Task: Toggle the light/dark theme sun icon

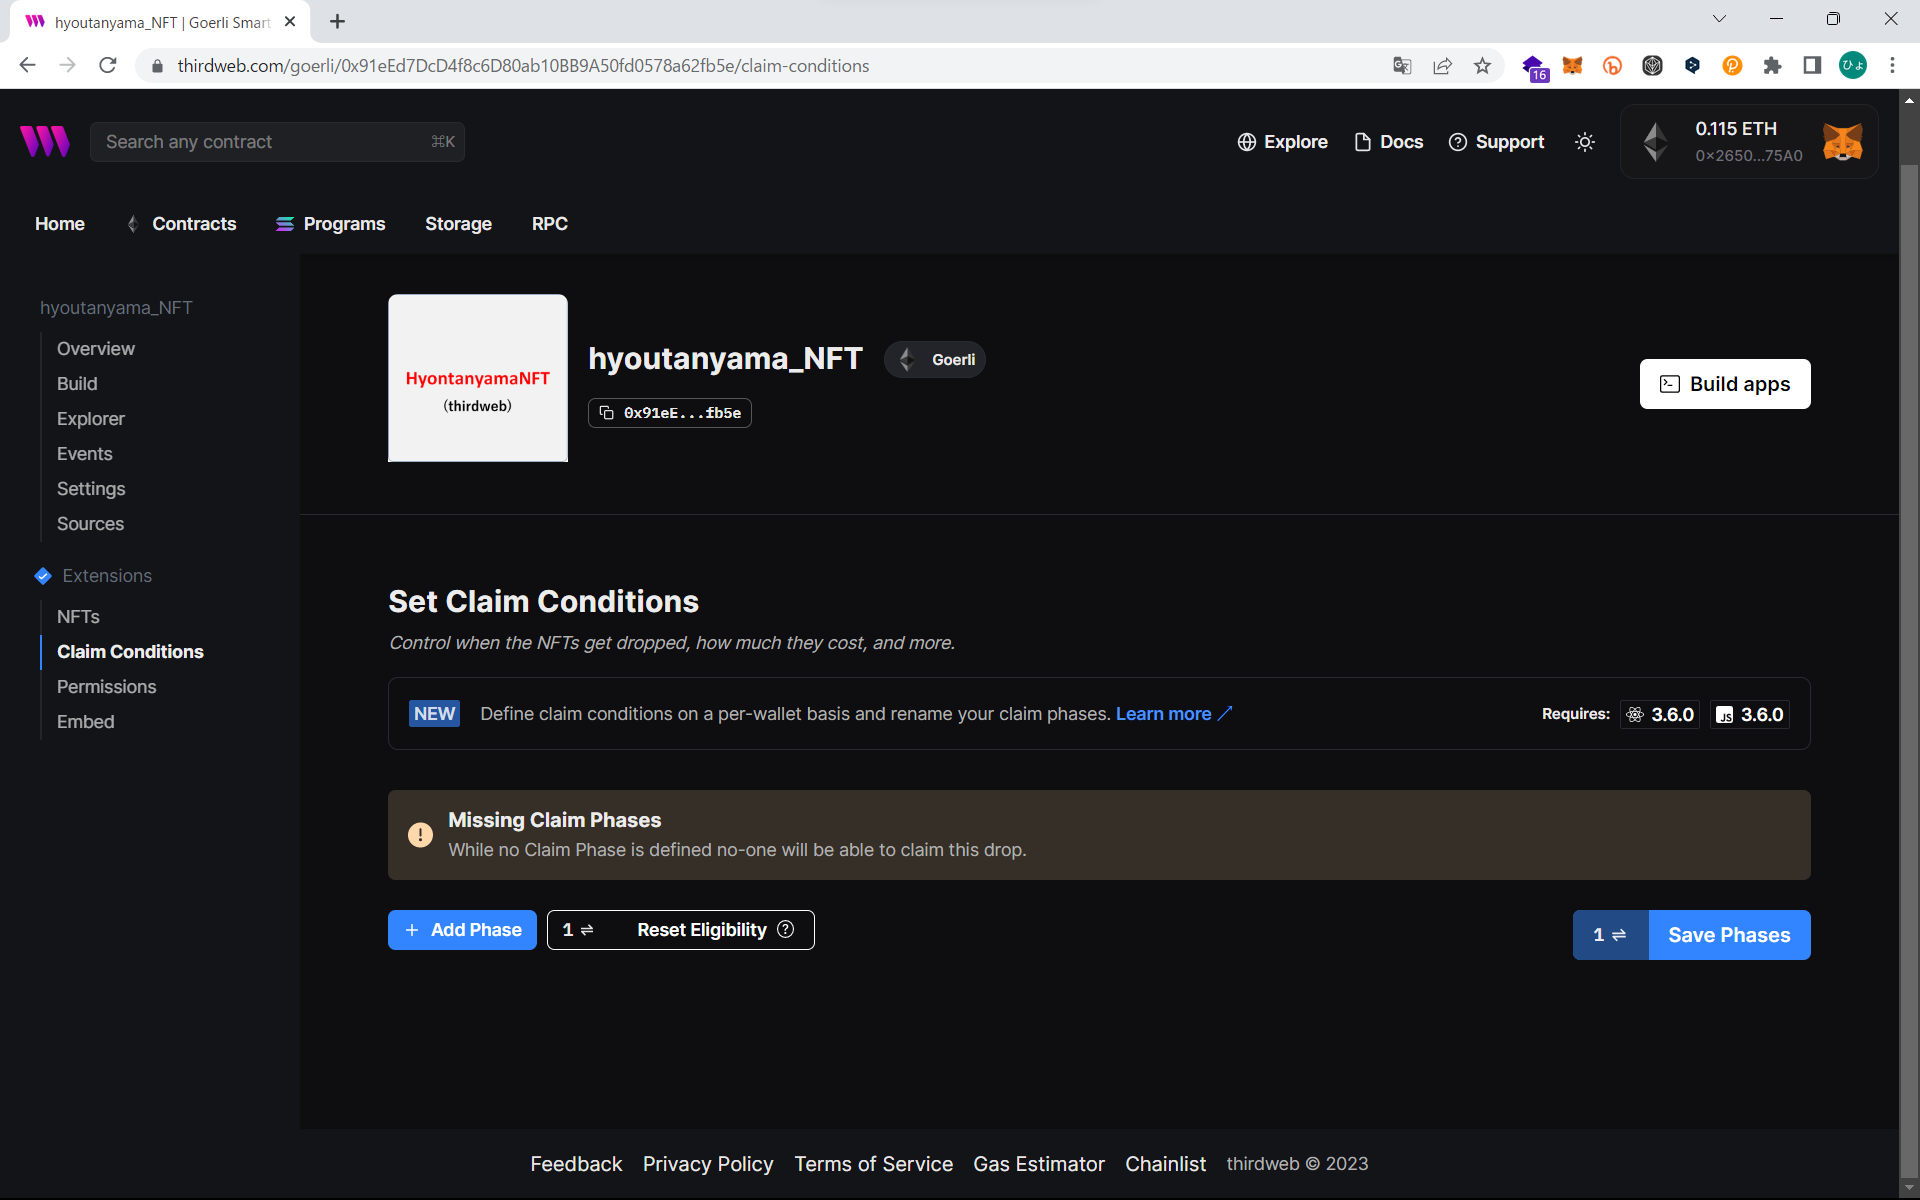Action: (1584, 142)
